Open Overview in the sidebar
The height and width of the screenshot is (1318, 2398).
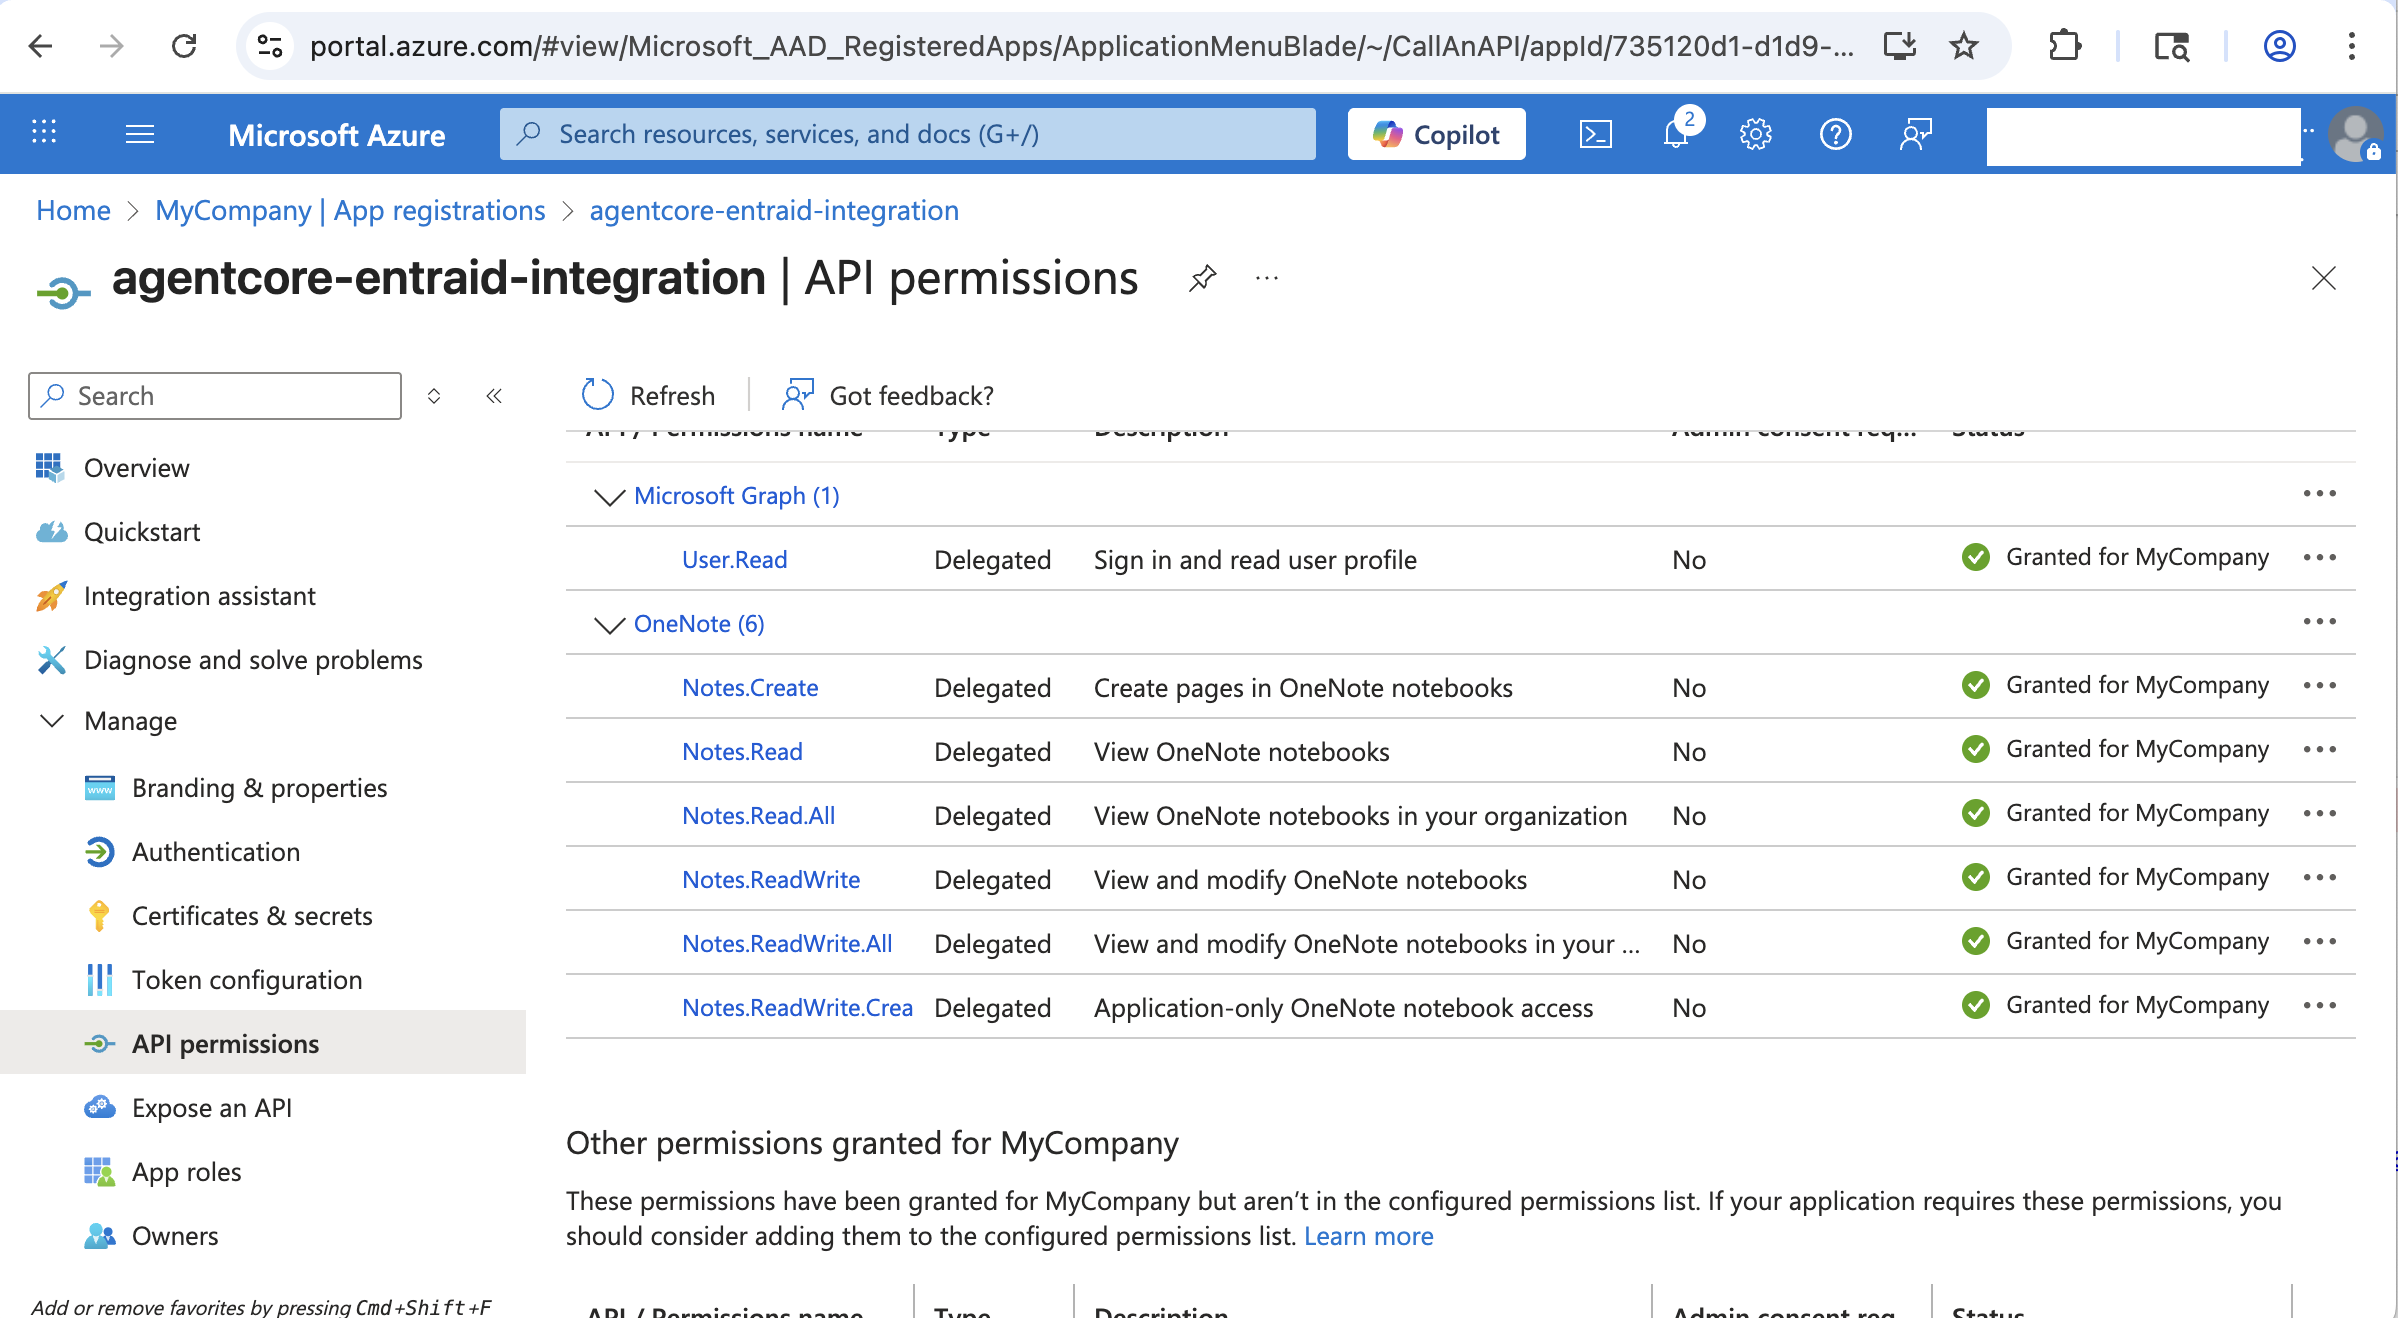coord(136,468)
